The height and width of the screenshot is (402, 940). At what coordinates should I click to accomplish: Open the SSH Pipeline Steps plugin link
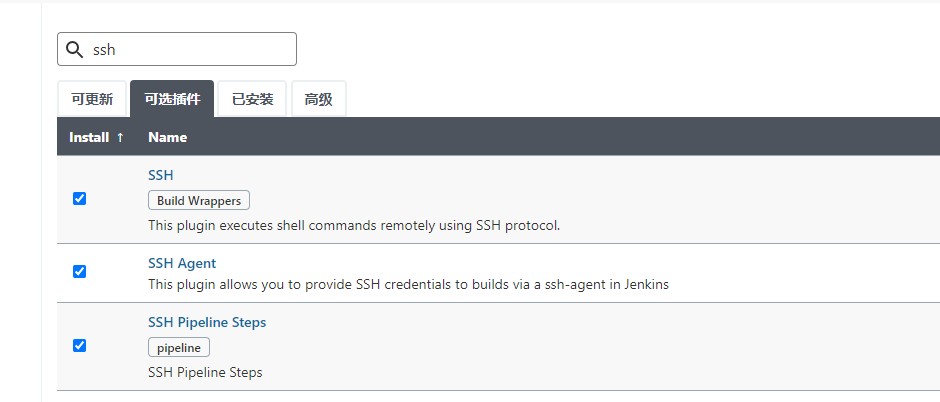(x=207, y=322)
